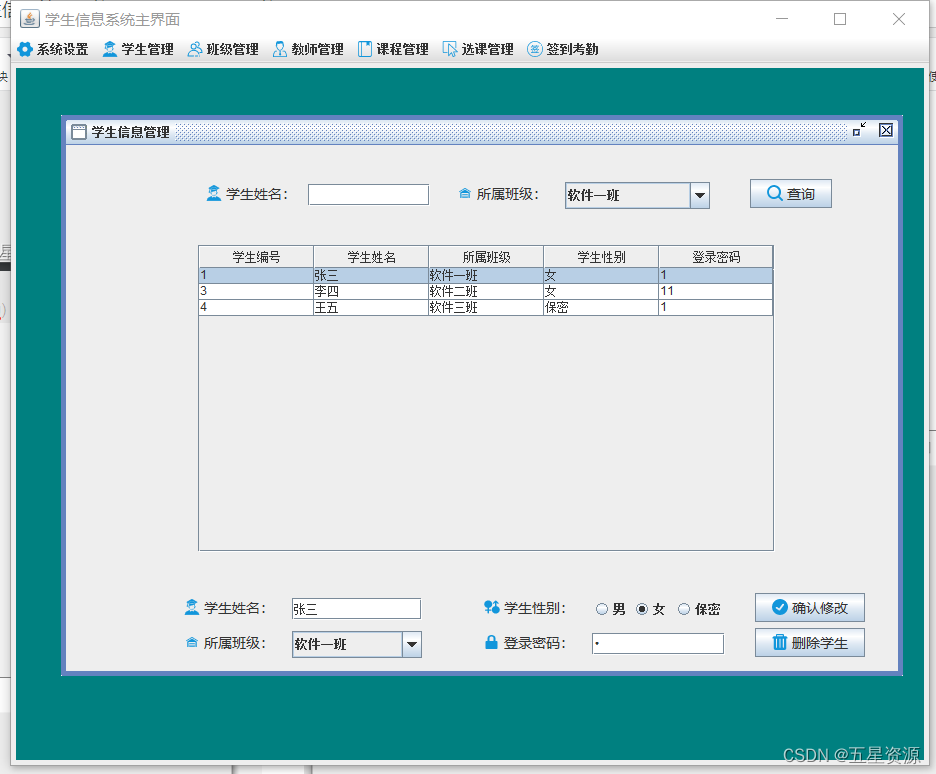Click the 登录密码 column header
Screen dimensions: 936x774
point(716,257)
